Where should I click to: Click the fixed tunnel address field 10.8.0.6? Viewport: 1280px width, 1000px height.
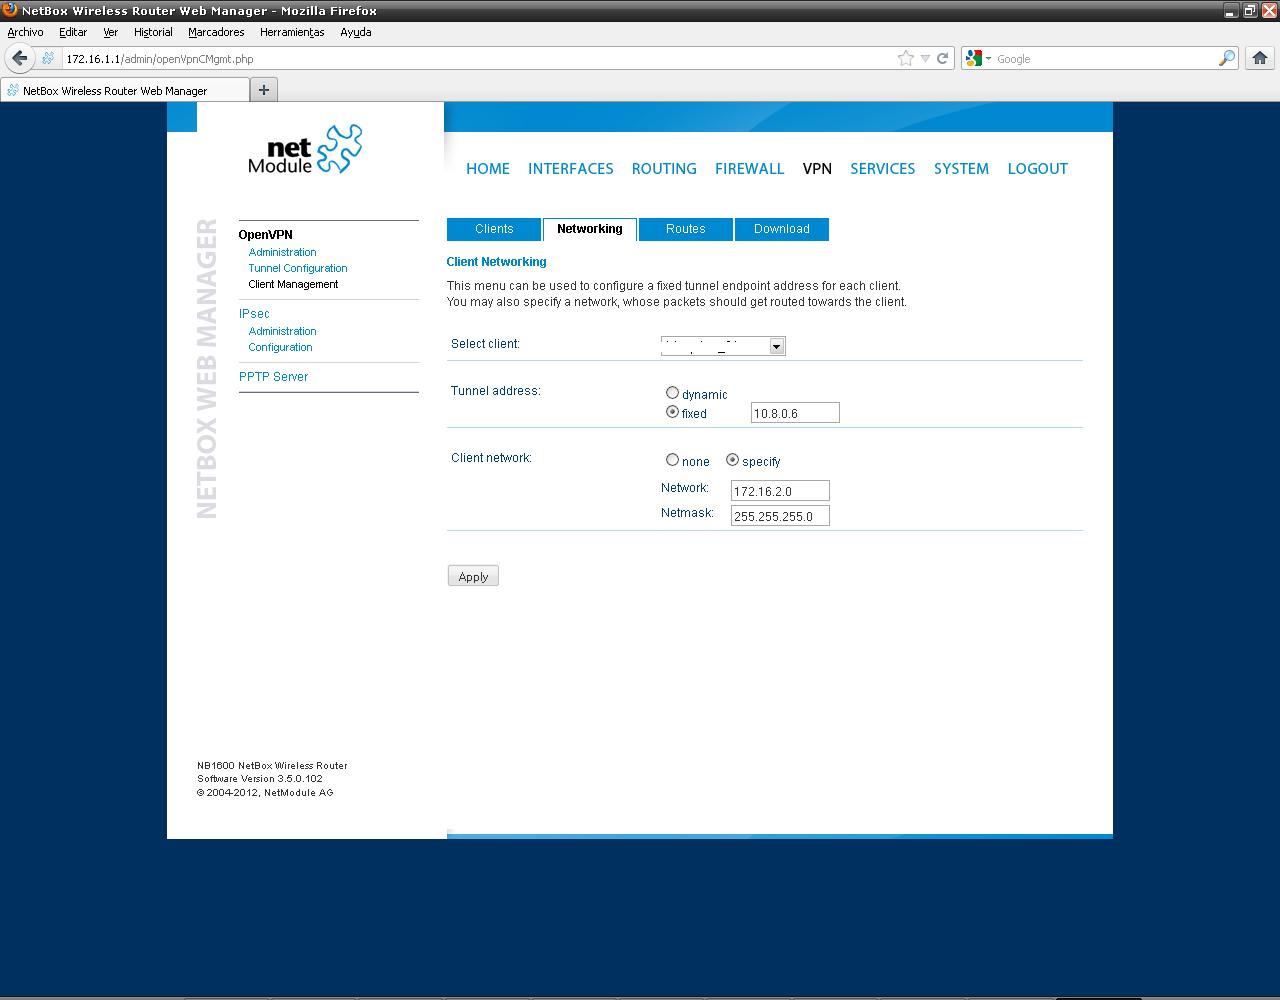[795, 413]
